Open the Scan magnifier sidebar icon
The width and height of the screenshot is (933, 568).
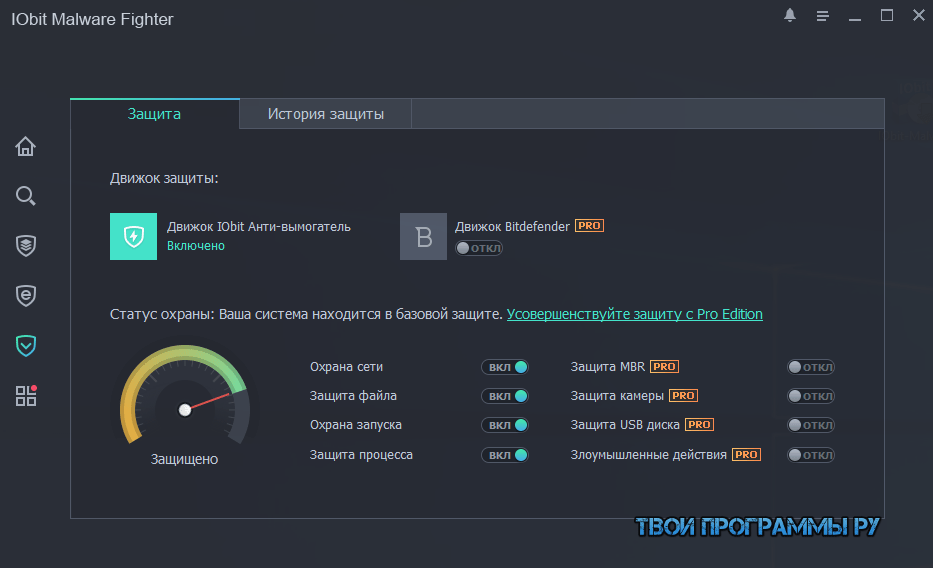[26, 196]
